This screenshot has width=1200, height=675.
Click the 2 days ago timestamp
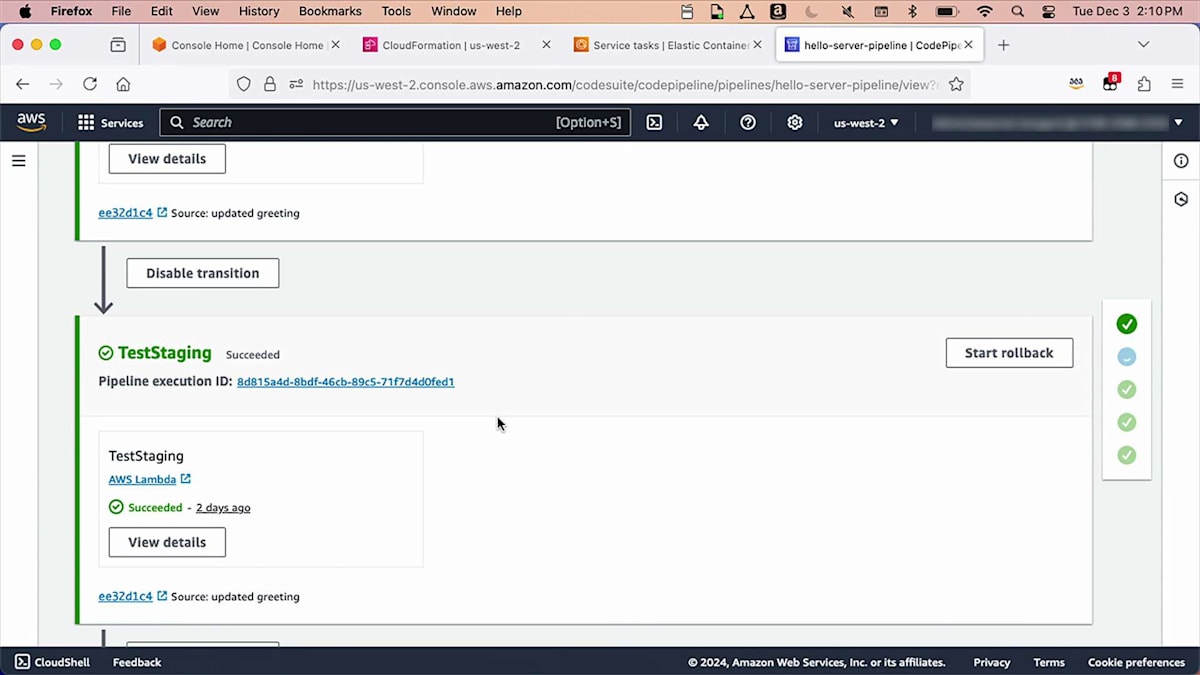pos(223,508)
